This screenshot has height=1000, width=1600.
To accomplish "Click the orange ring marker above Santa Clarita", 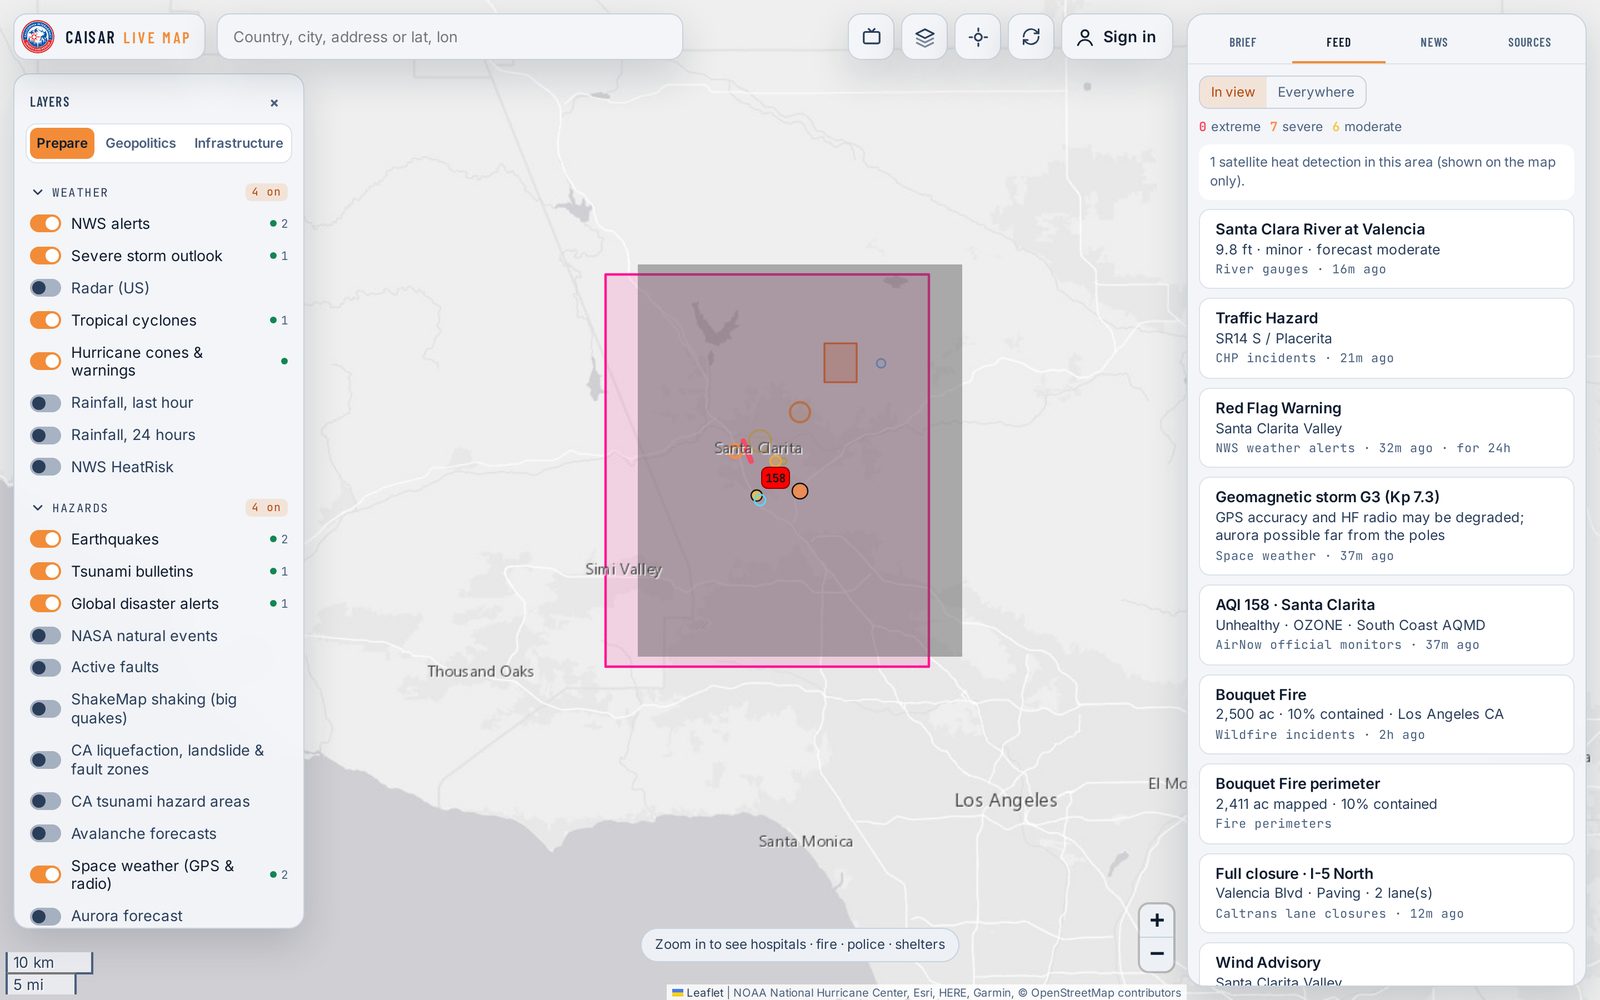I will (799, 412).
